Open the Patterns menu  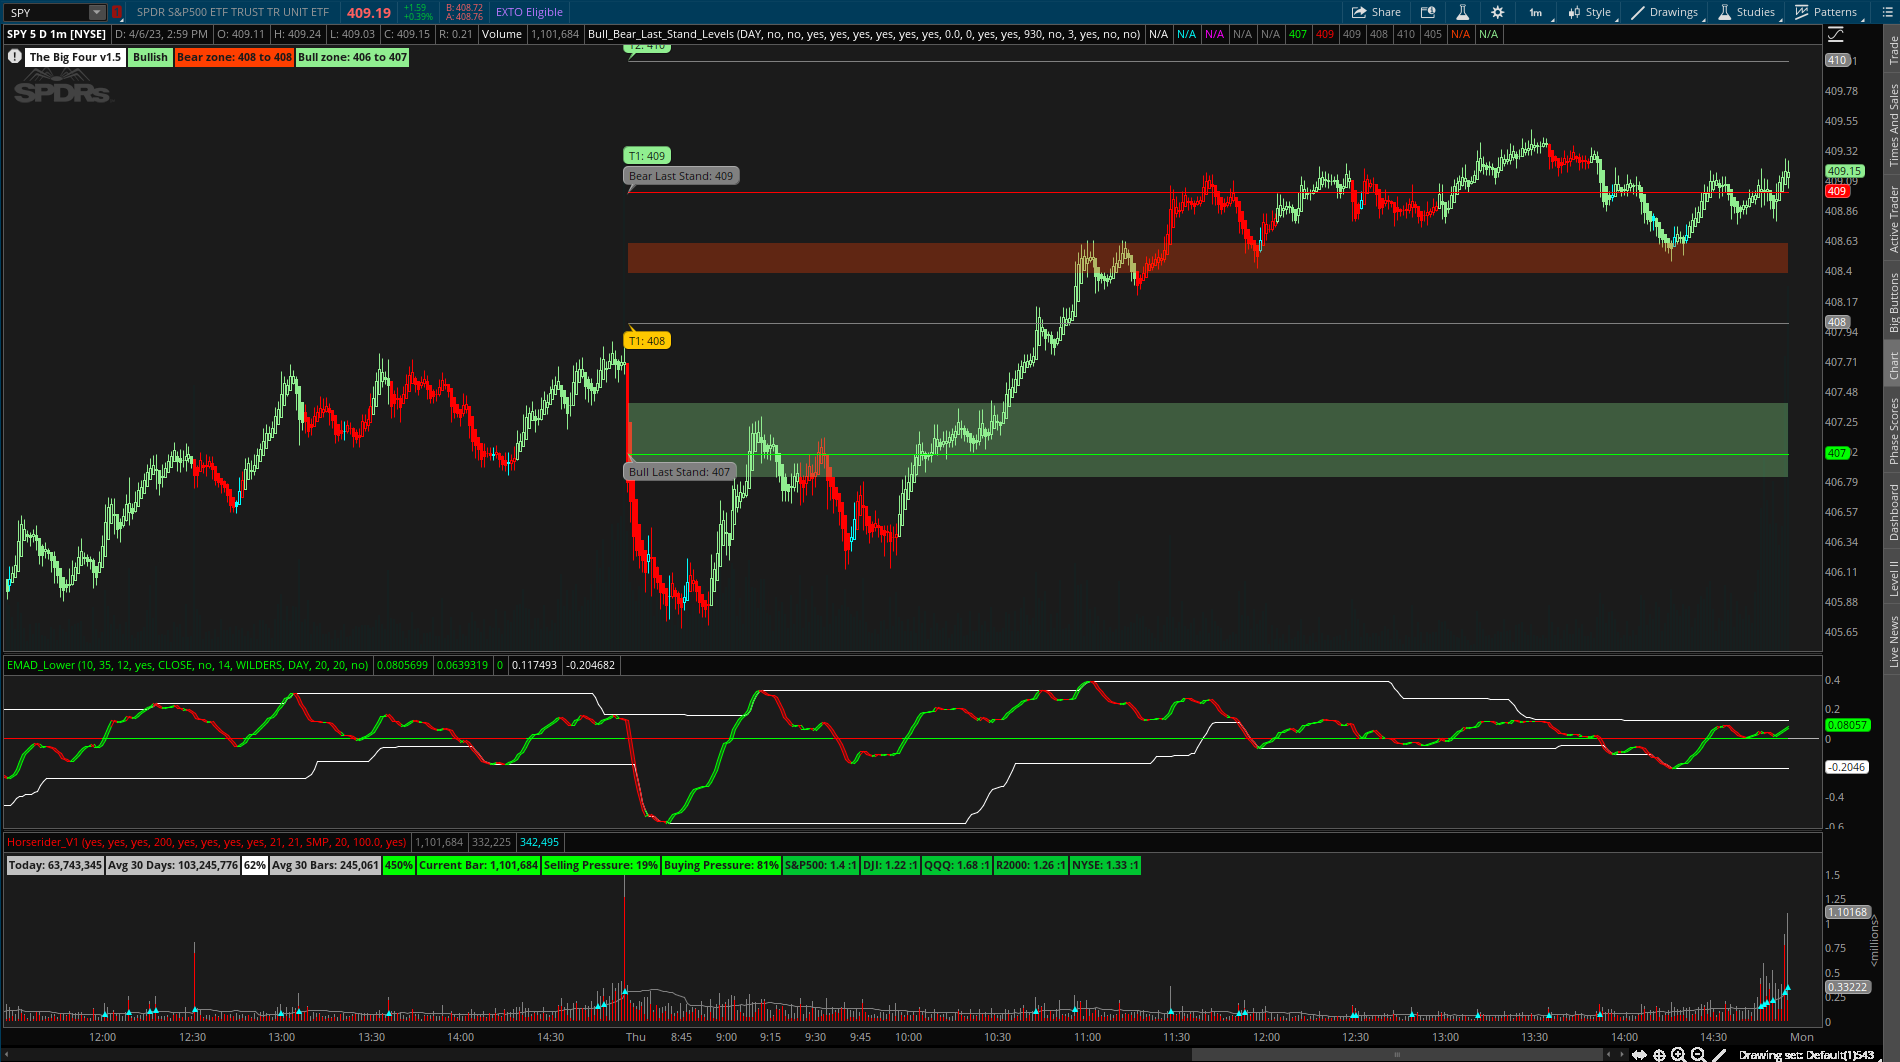point(1826,12)
